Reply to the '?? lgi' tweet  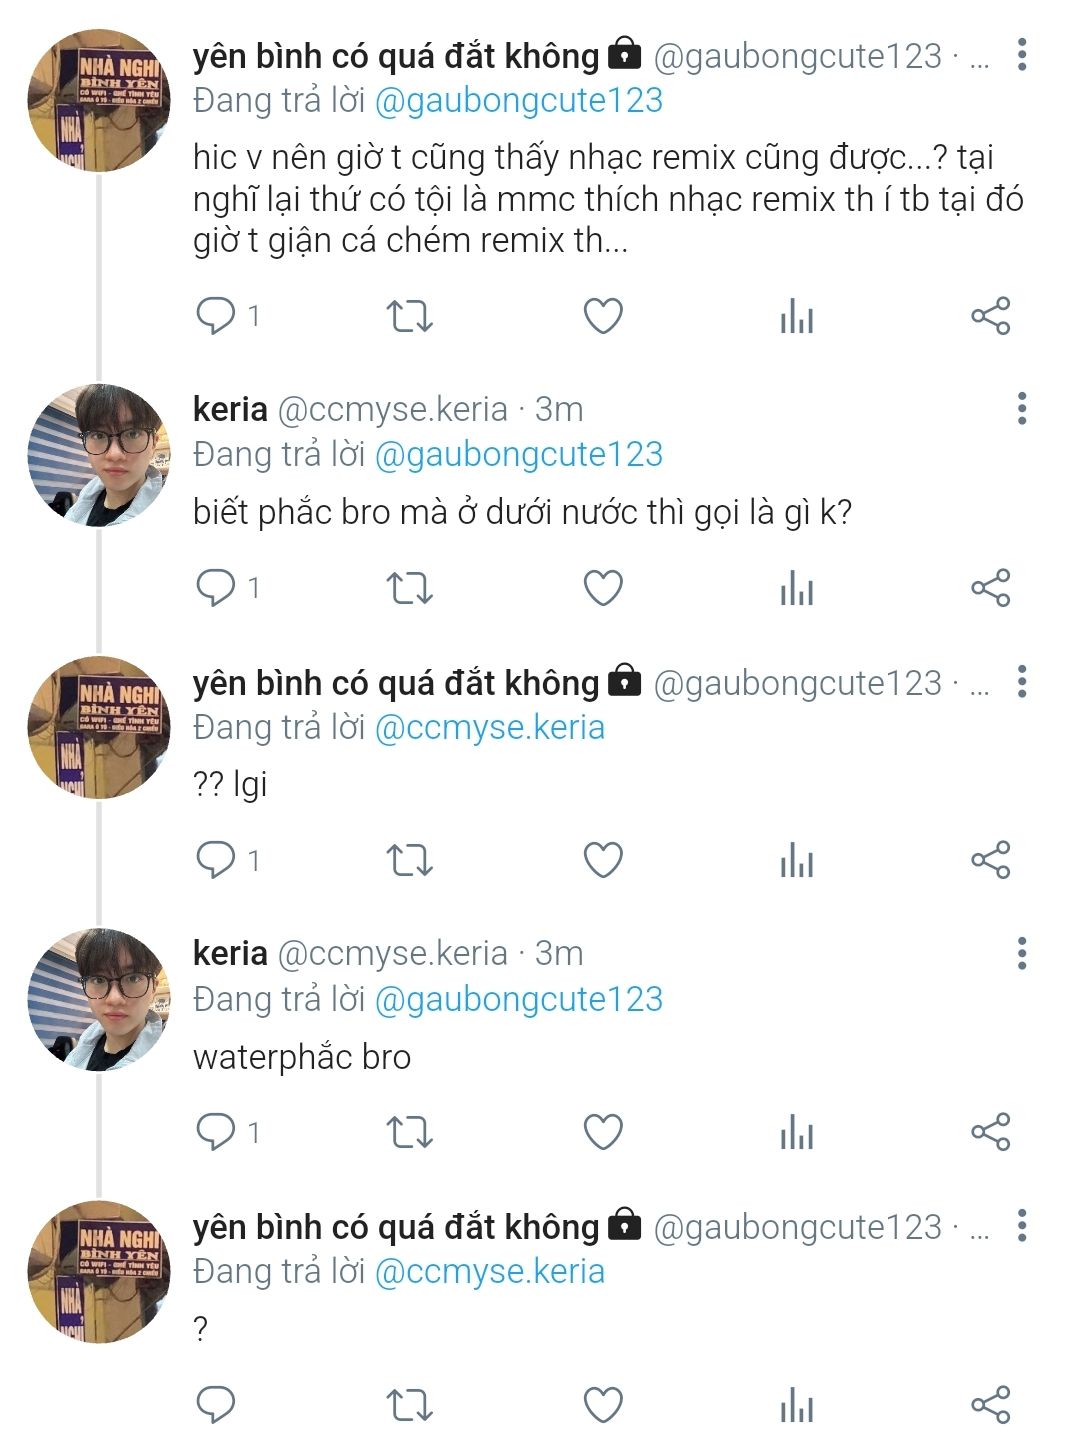click(215, 860)
